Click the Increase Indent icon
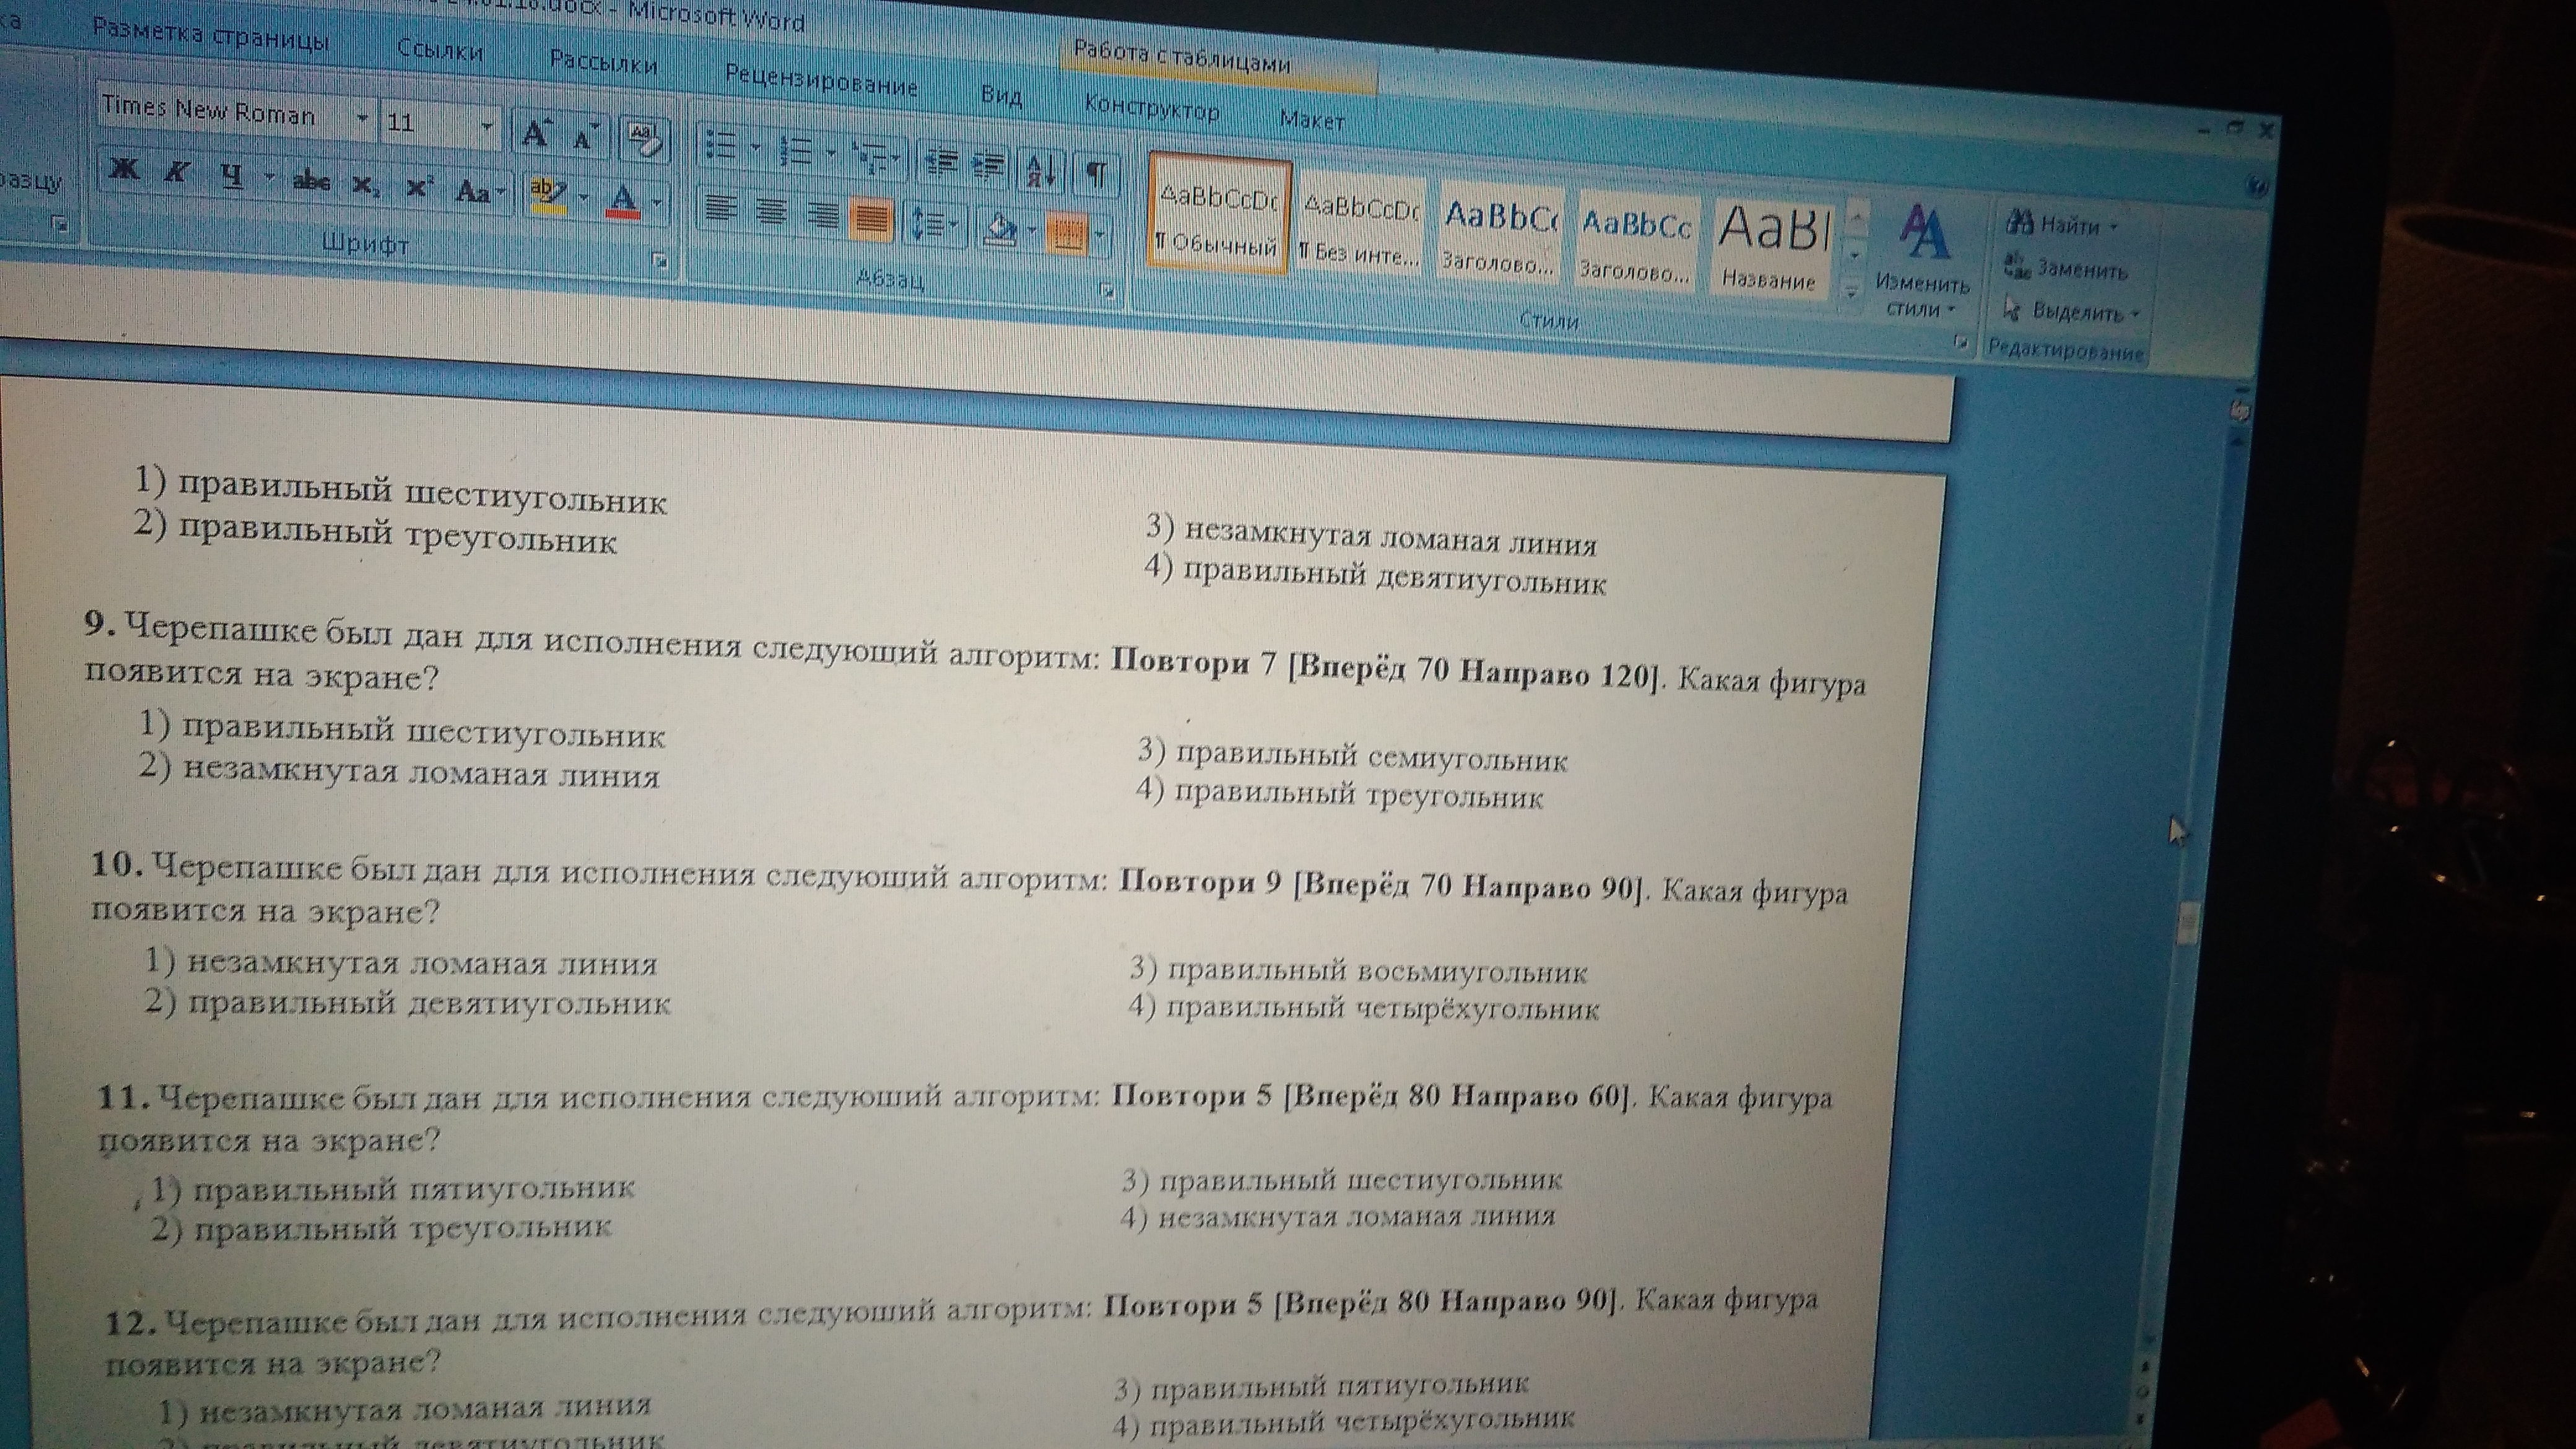Image resolution: width=2576 pixels, height=1449 pixels. [x=989, y=165]
